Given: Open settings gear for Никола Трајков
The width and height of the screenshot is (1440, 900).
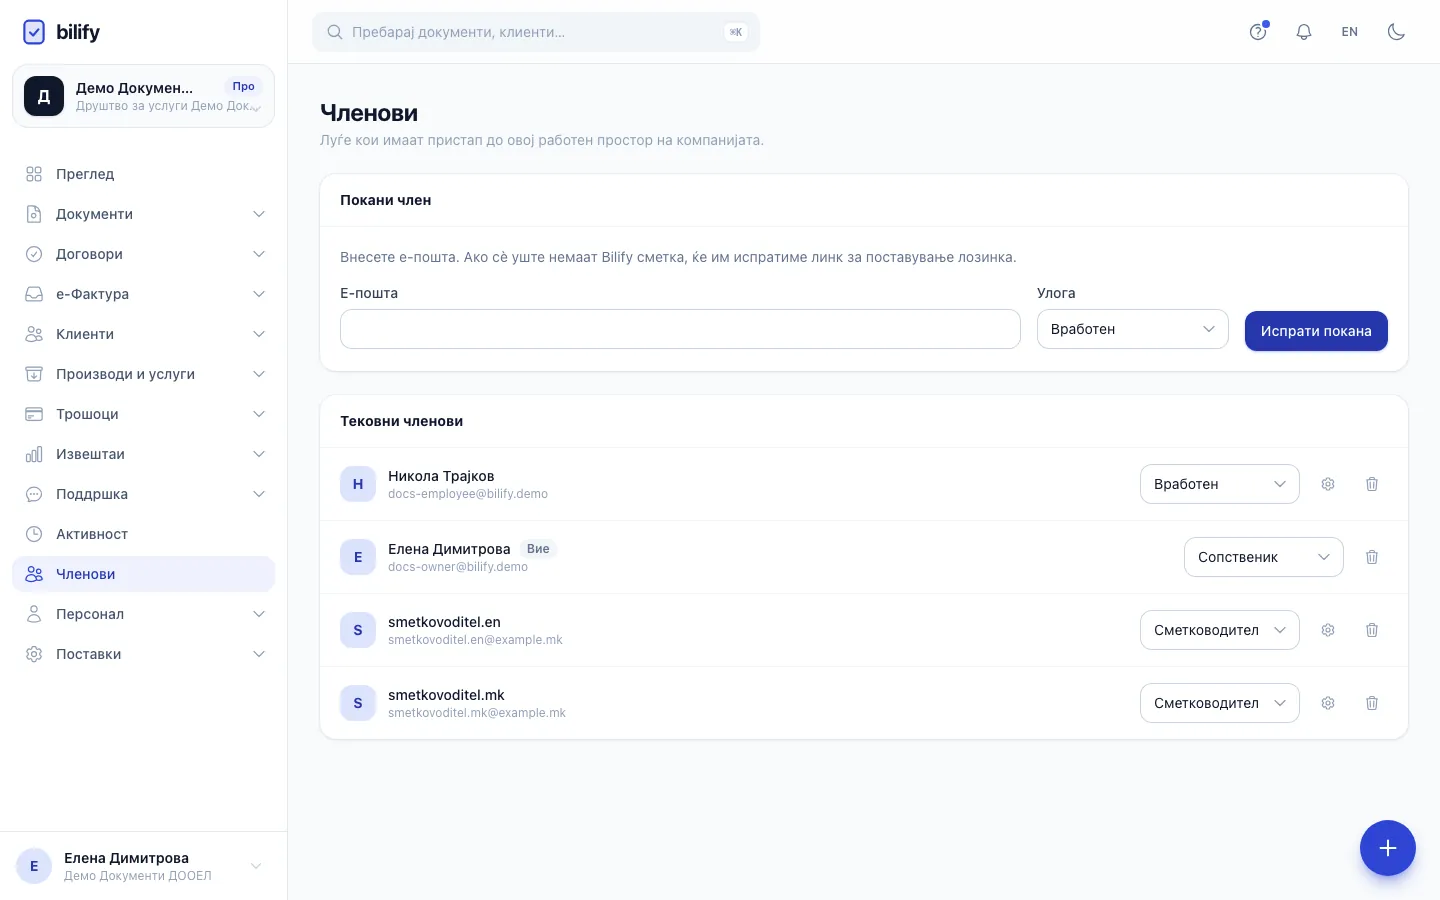Looking at the screenshot, I should coord(1328,484).
